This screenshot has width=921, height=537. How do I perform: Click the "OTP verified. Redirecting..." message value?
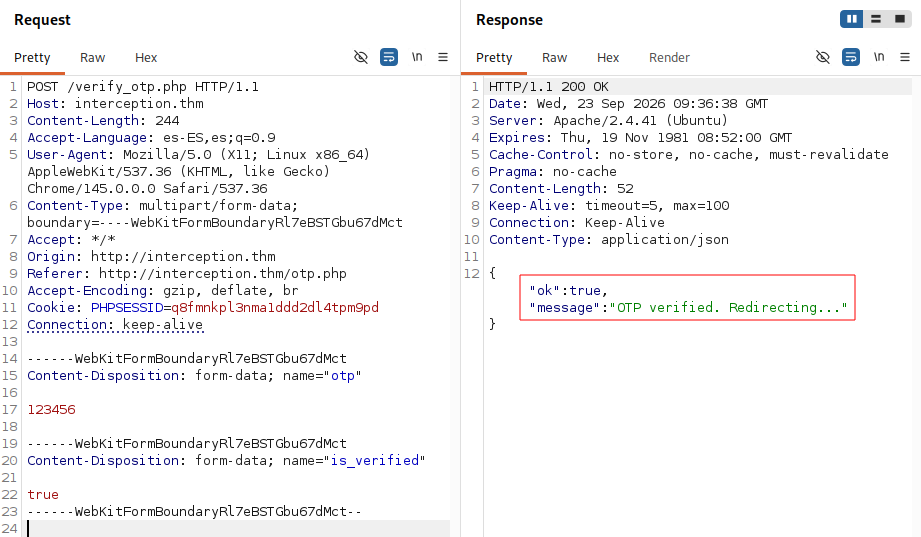(728, 307)
